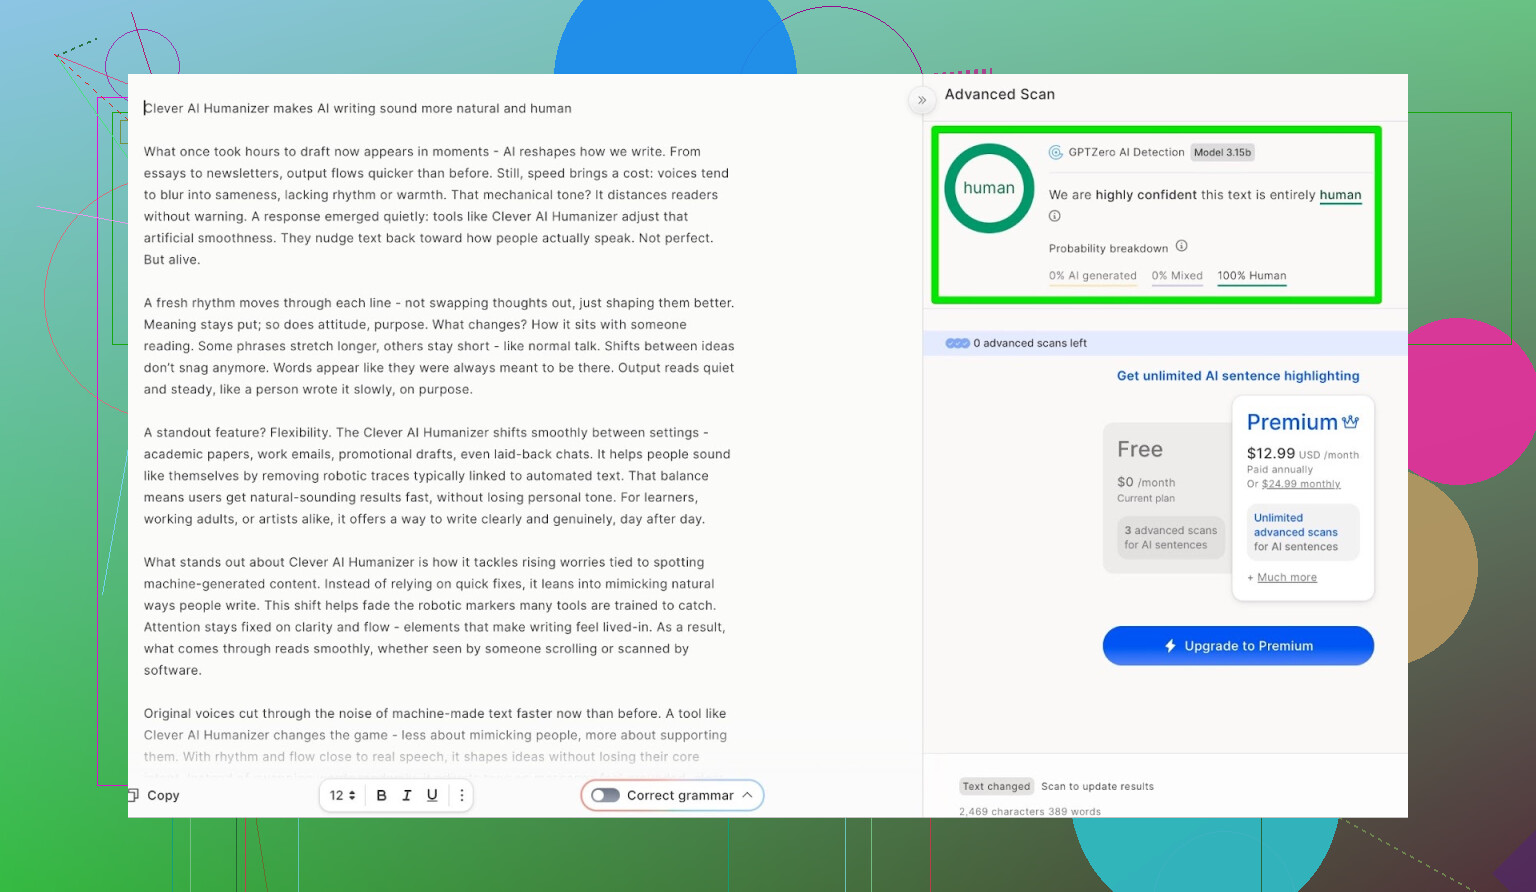Toggle the Correct grammar switch

pos(605,795)
